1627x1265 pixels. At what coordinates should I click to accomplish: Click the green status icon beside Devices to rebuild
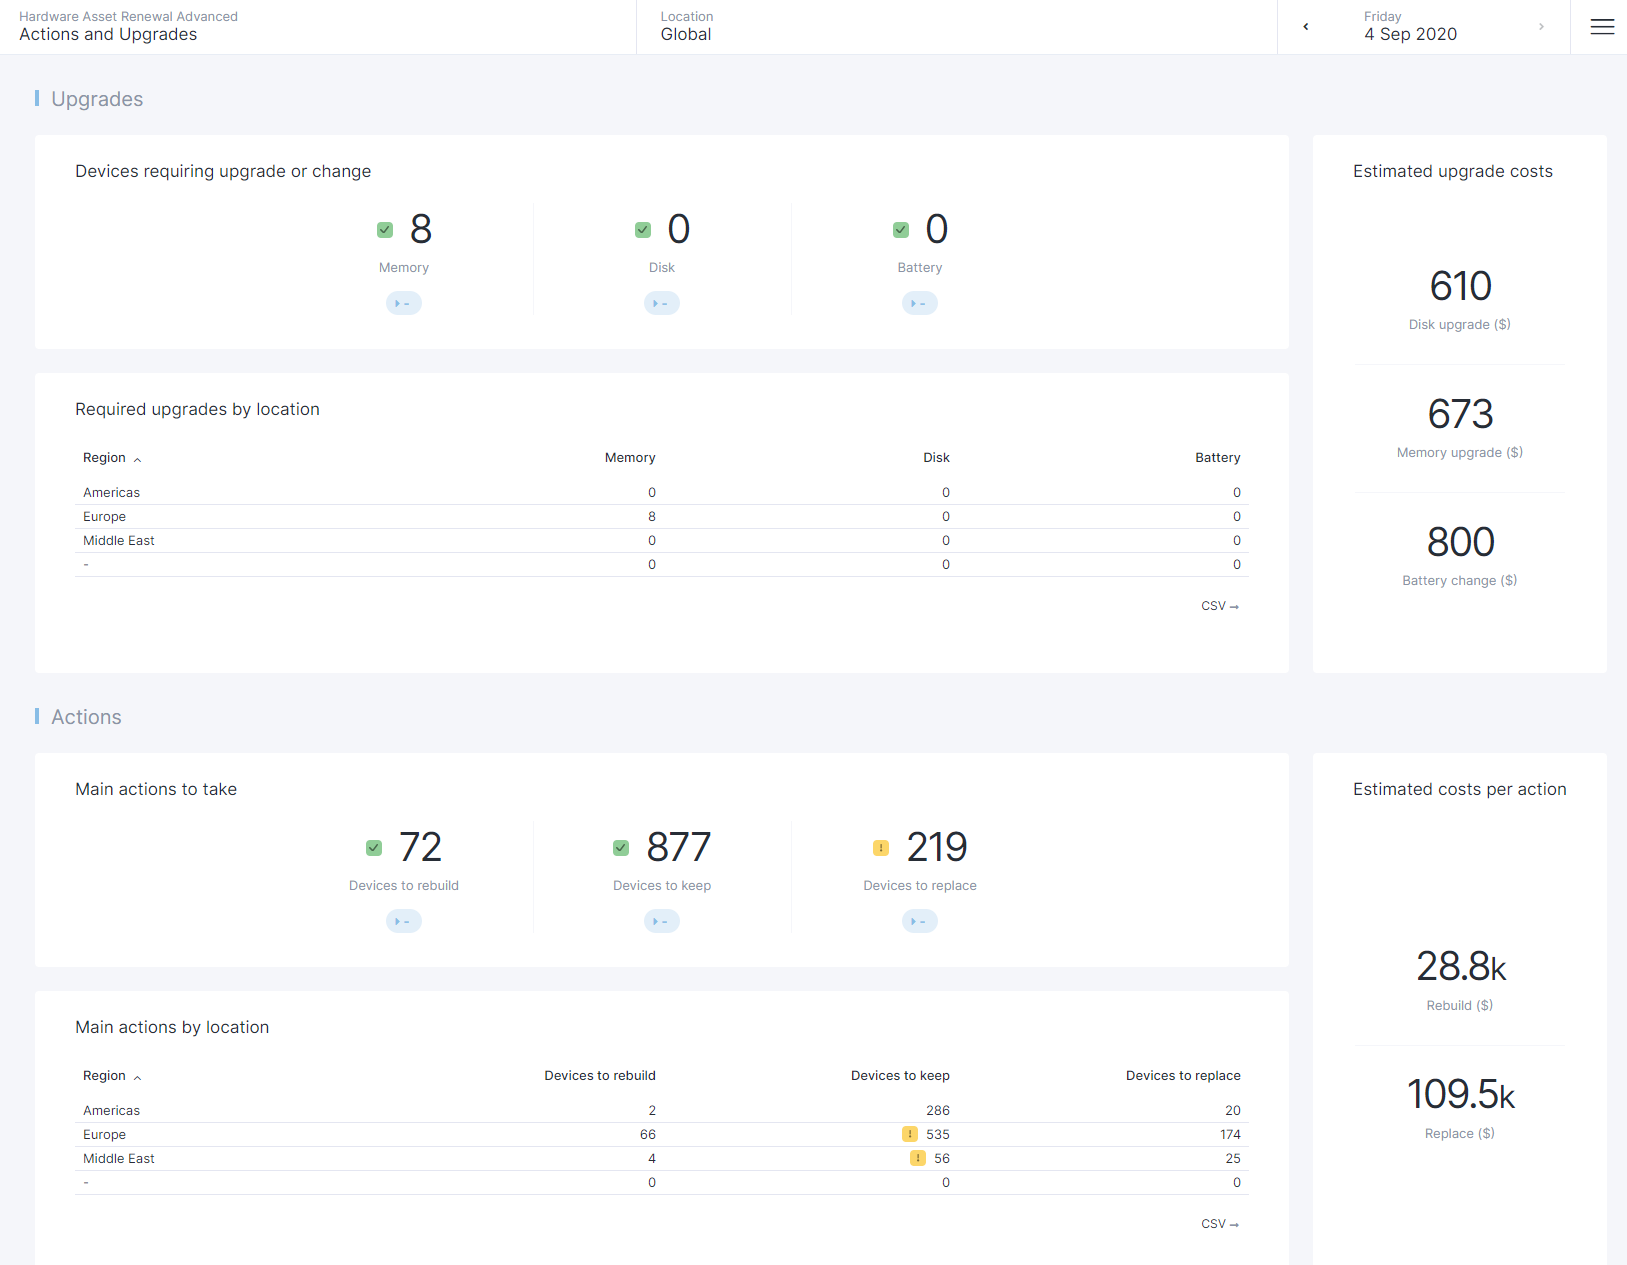coord(374,848)
